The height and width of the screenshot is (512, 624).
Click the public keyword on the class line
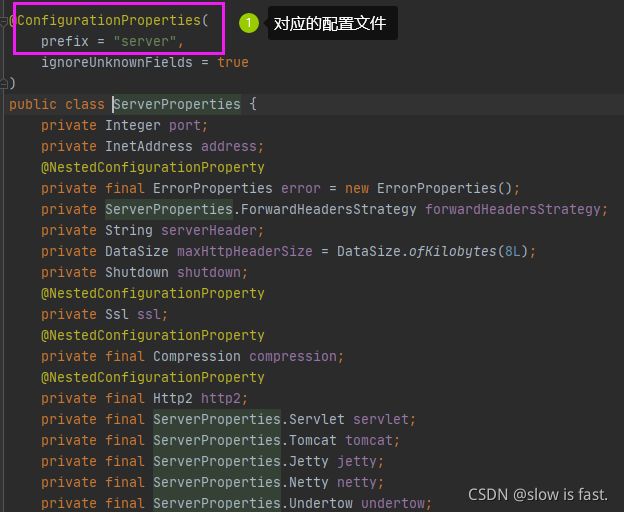click(x=33, y=104)
